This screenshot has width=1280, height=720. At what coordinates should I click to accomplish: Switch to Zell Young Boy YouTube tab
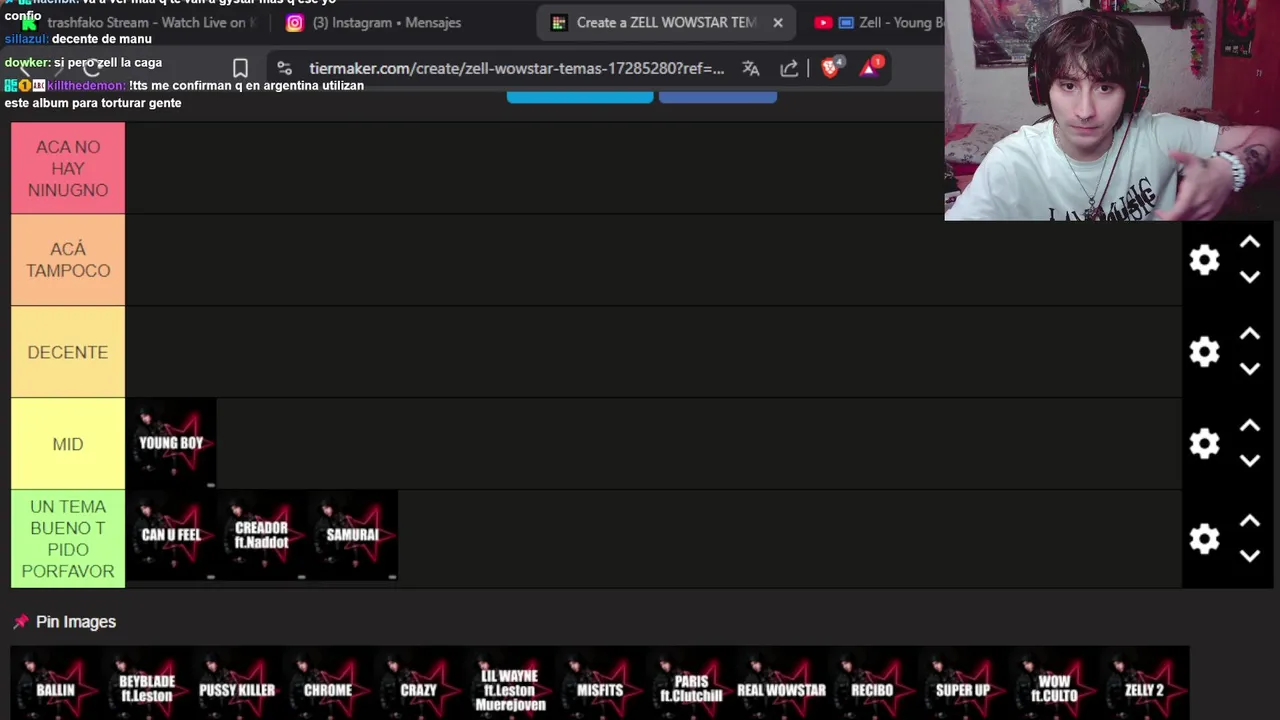pos(878,22)
